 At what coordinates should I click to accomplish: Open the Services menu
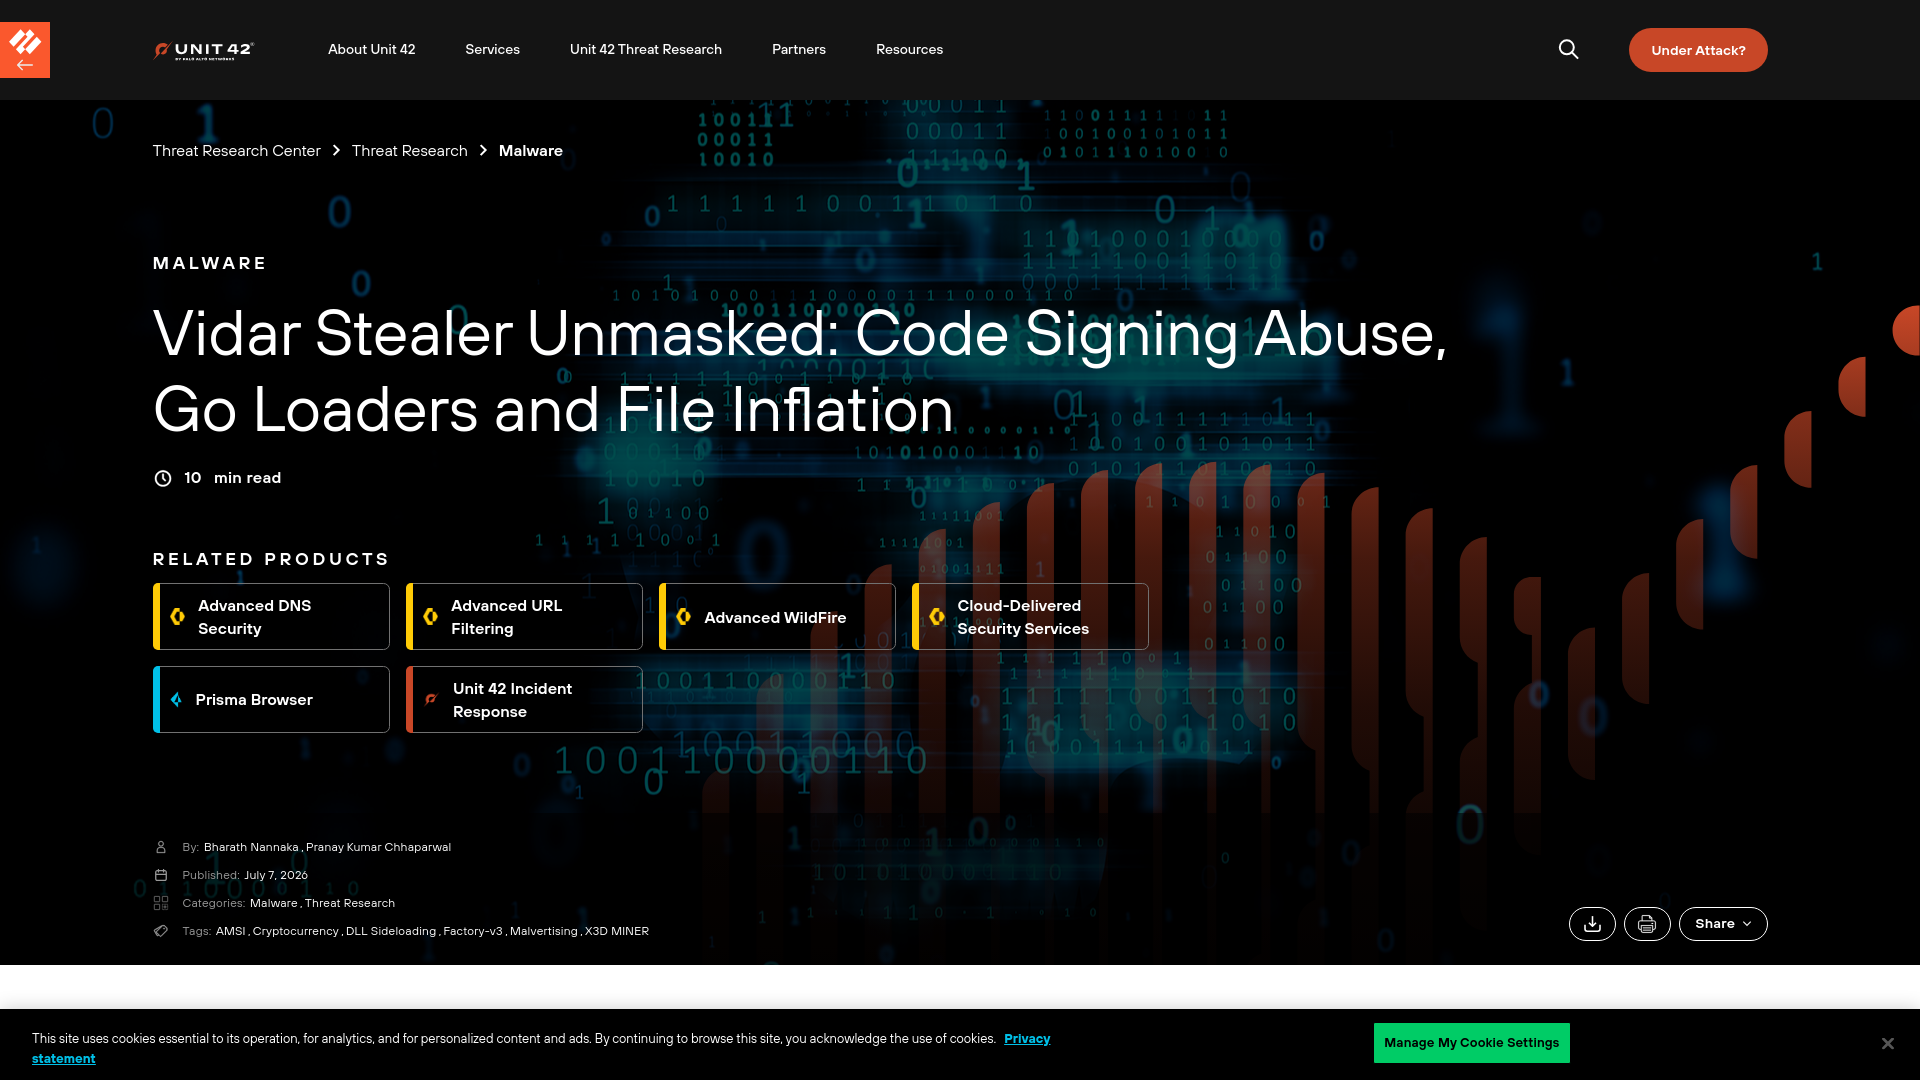(x=492, y=49)
